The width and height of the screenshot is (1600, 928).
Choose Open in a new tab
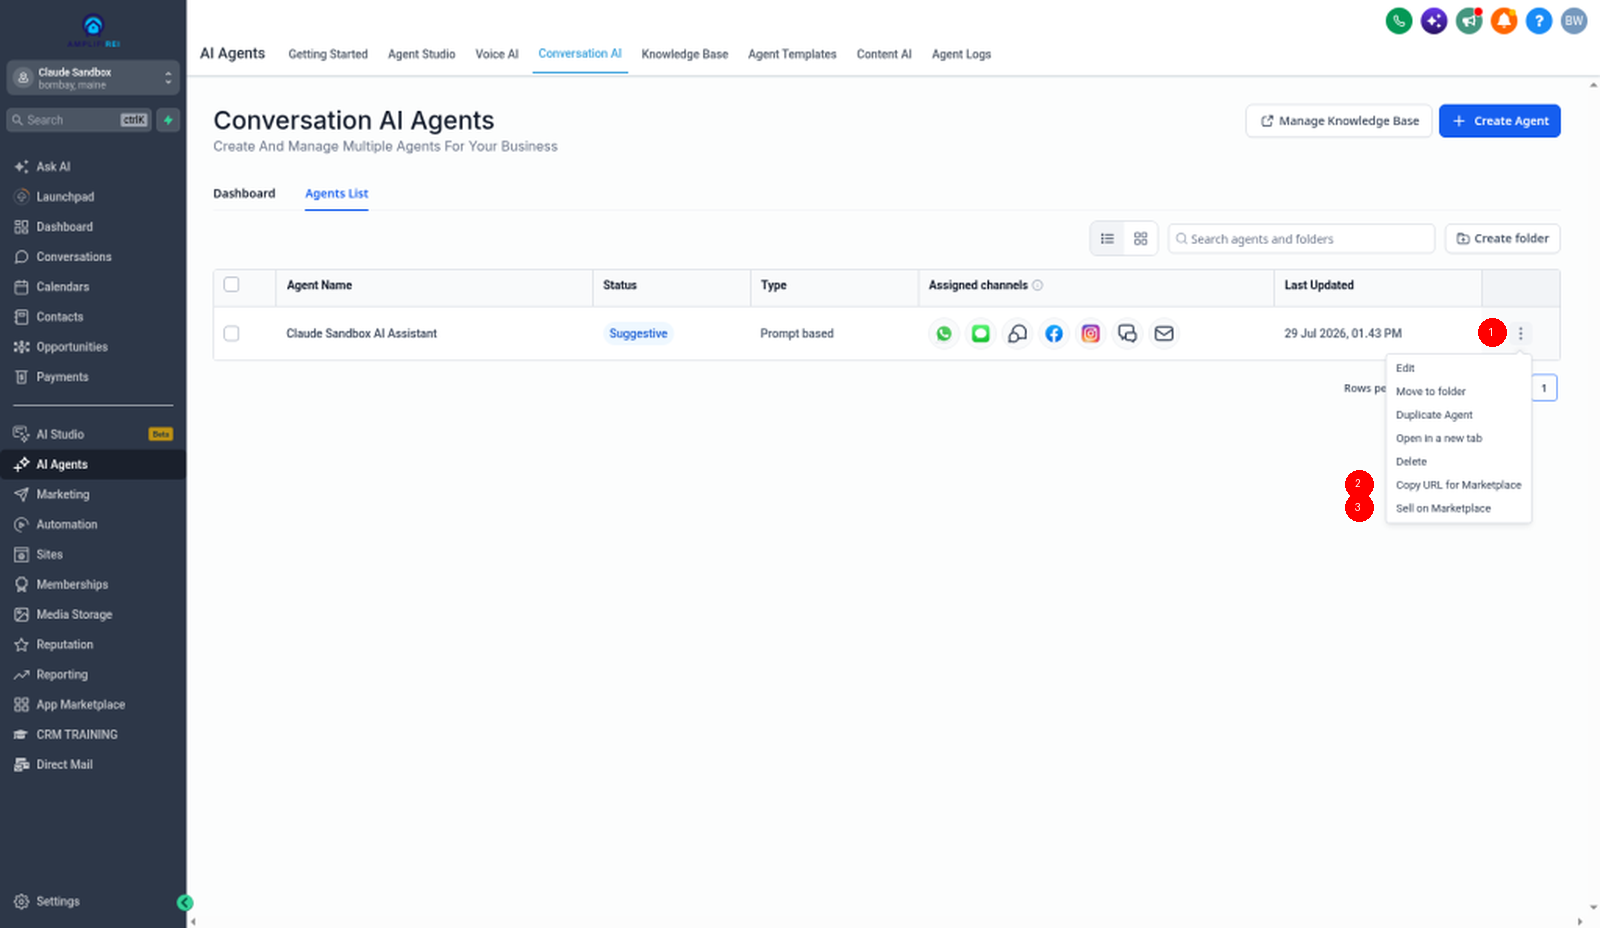(x=1439, y=438)
